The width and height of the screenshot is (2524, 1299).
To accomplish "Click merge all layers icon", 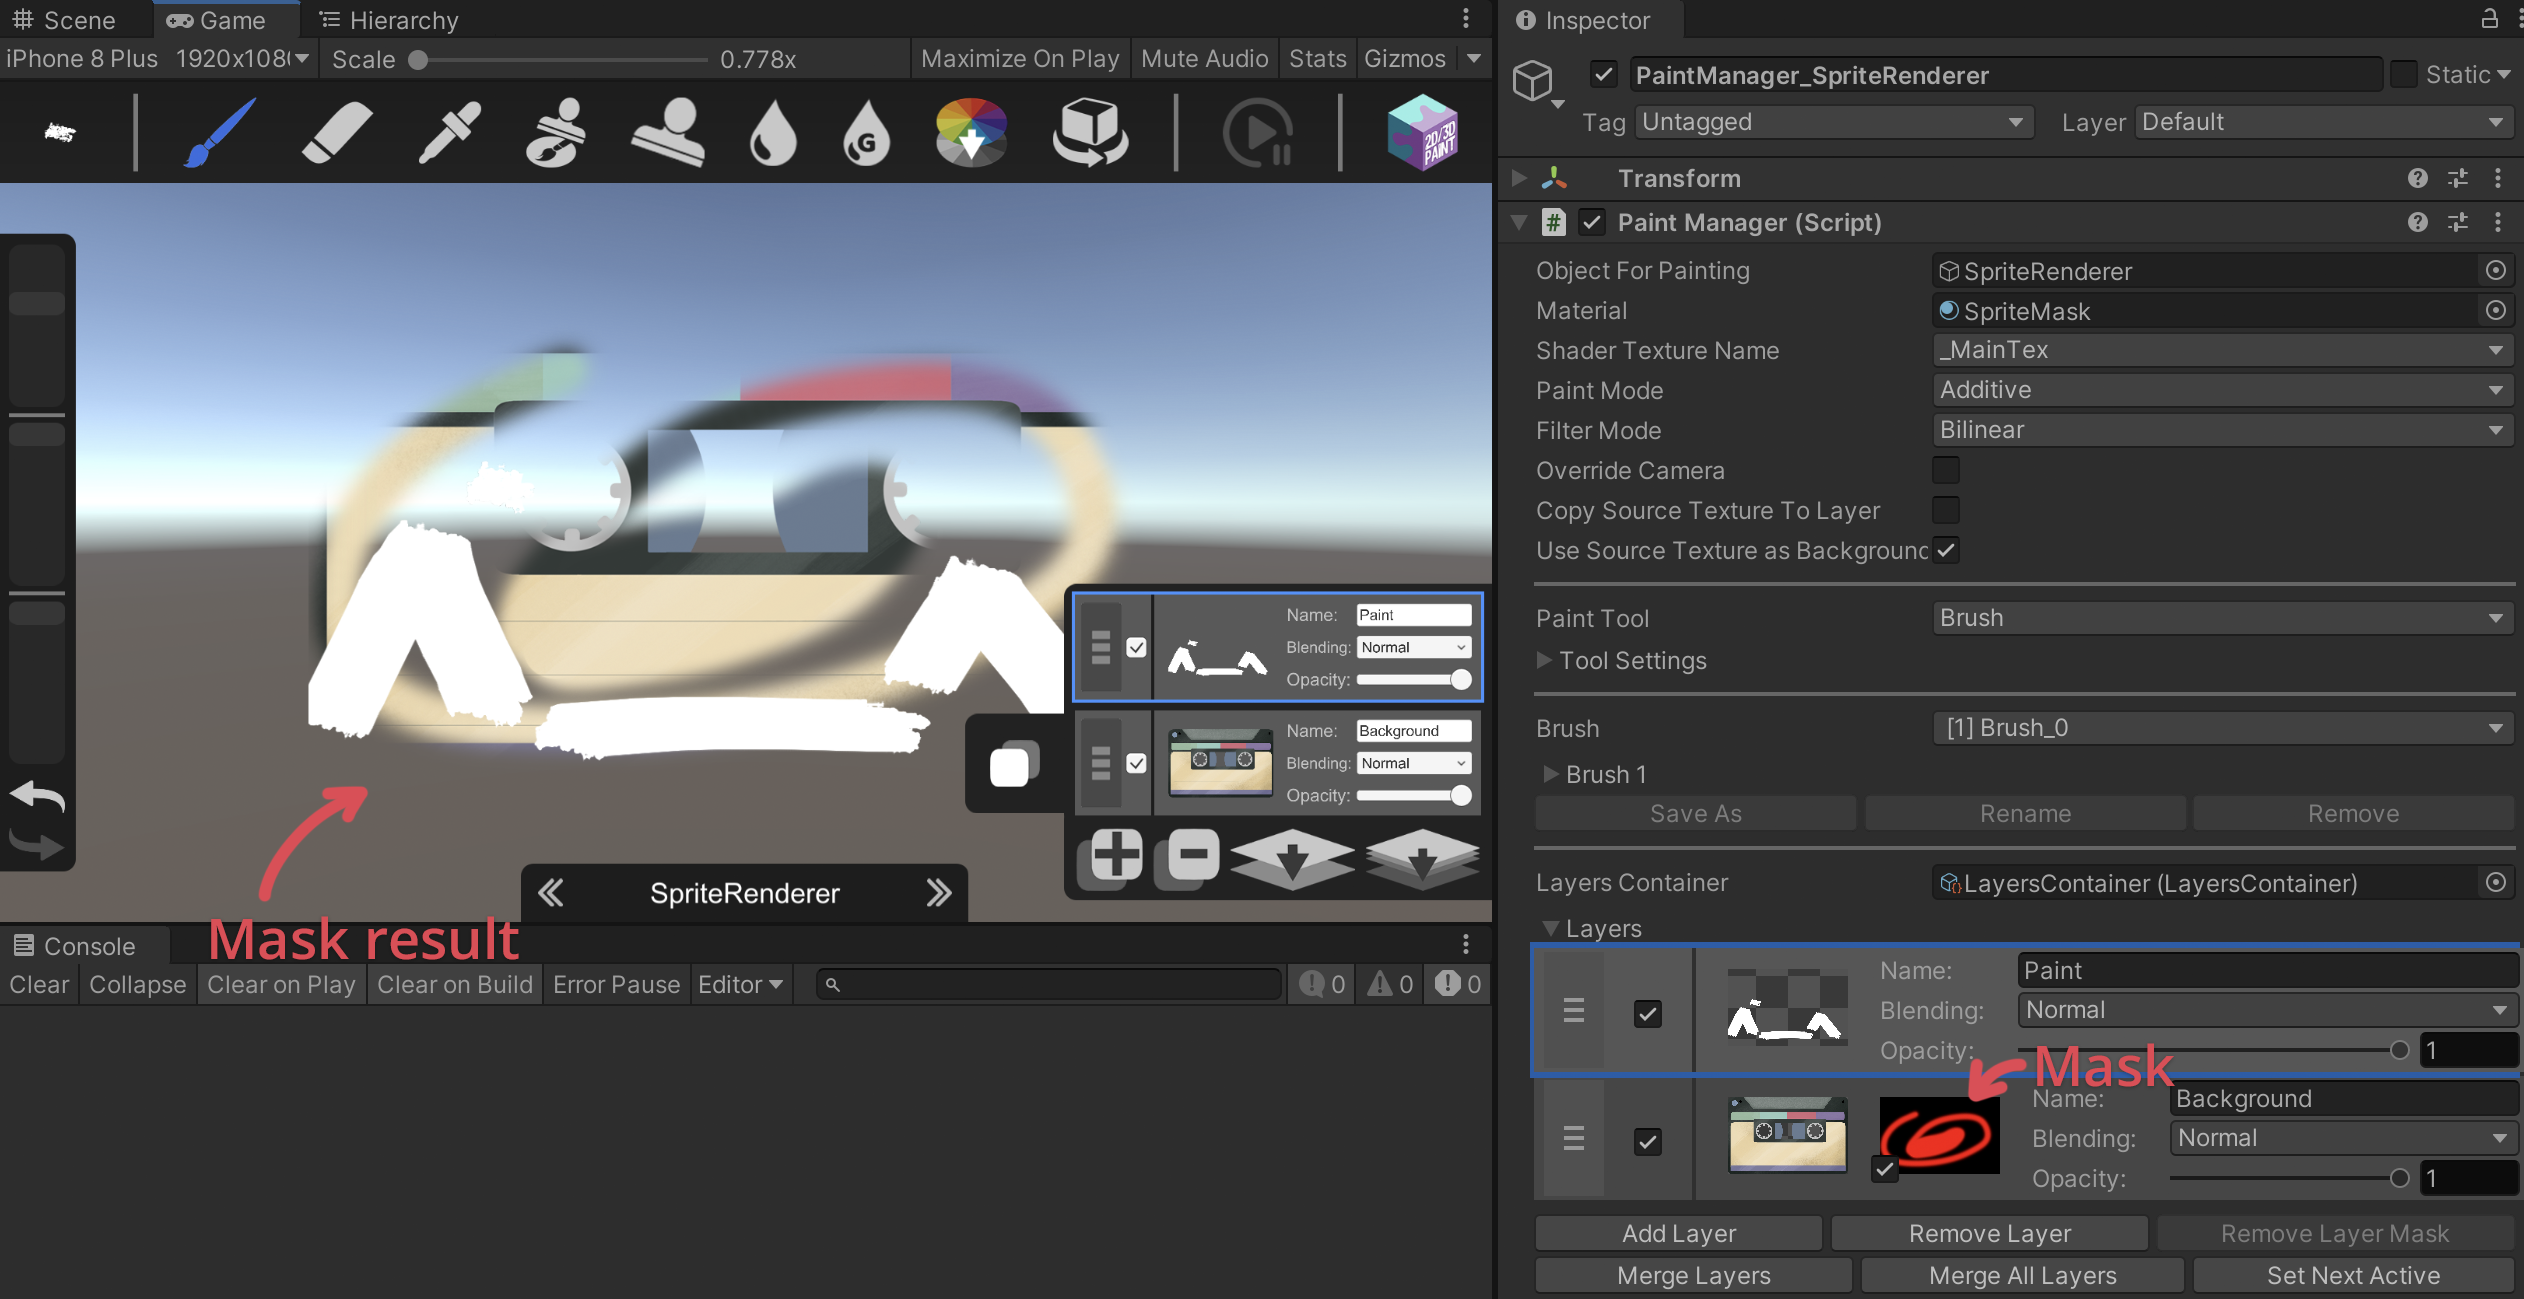I will coord(1422,858).
